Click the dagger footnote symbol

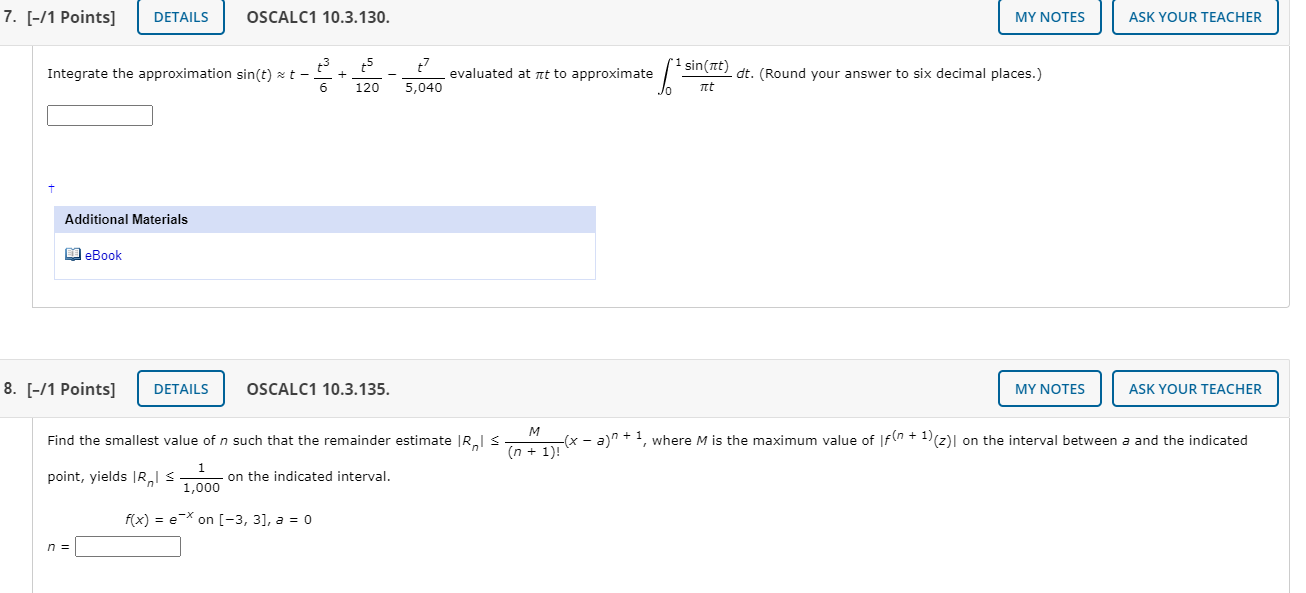51,188
